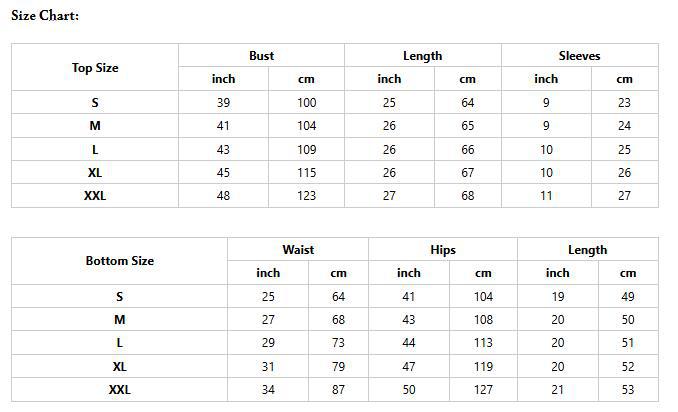Select the S row in bottom table
Viewport: 678px width, 412px height.
coord(119,297)
